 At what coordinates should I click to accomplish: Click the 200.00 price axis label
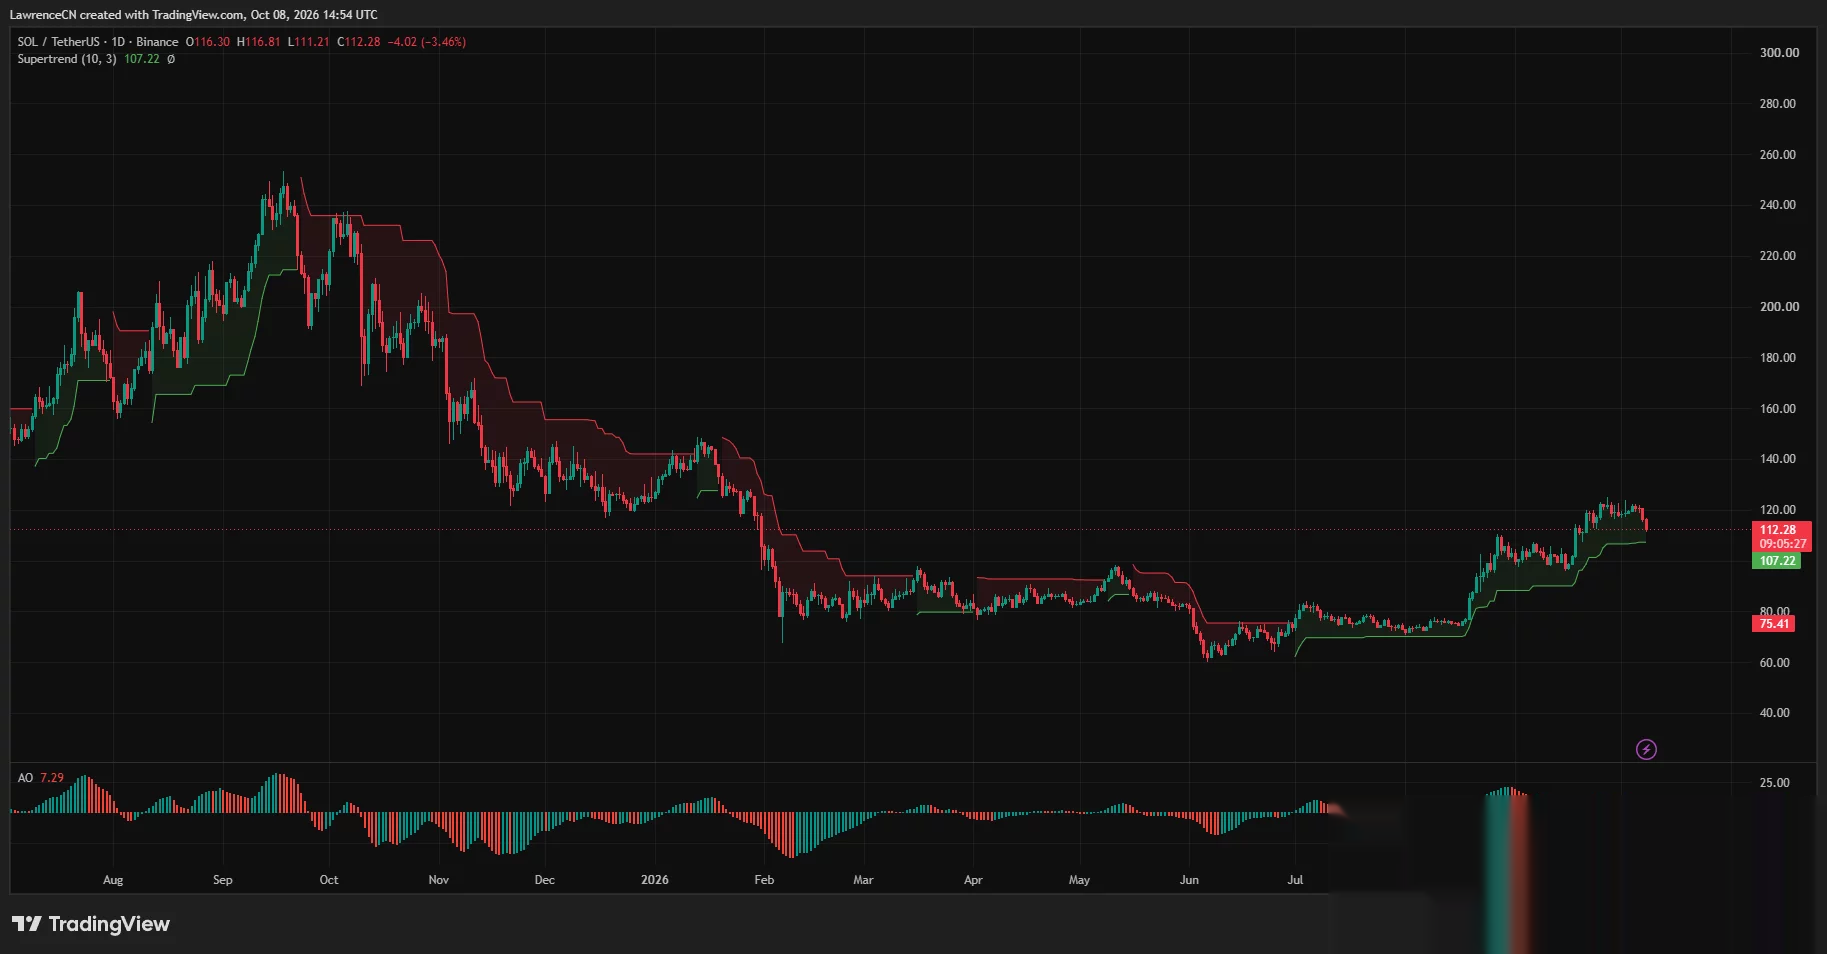[x=1779, y=307]
